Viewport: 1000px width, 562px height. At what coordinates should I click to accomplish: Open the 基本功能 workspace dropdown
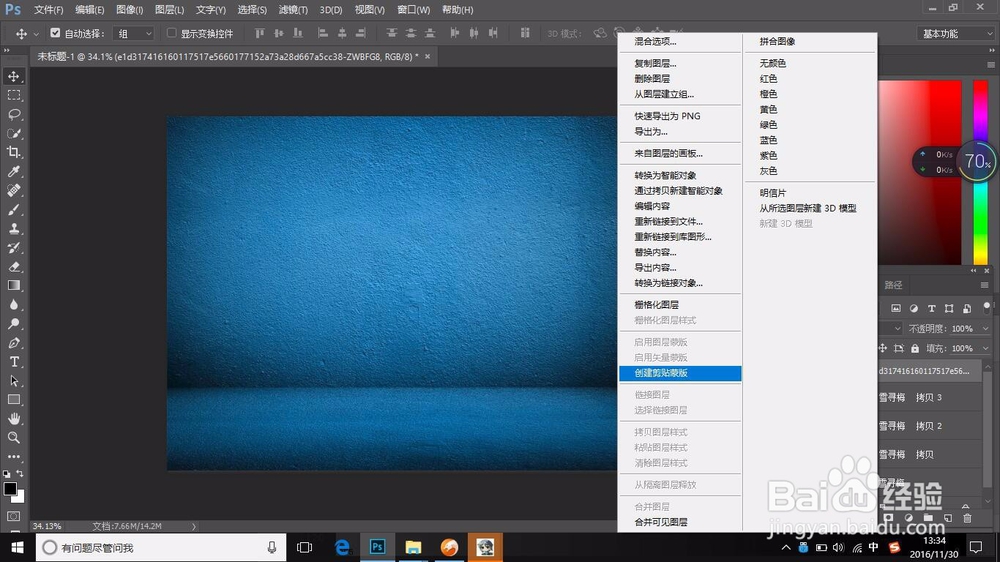(955, 33)
